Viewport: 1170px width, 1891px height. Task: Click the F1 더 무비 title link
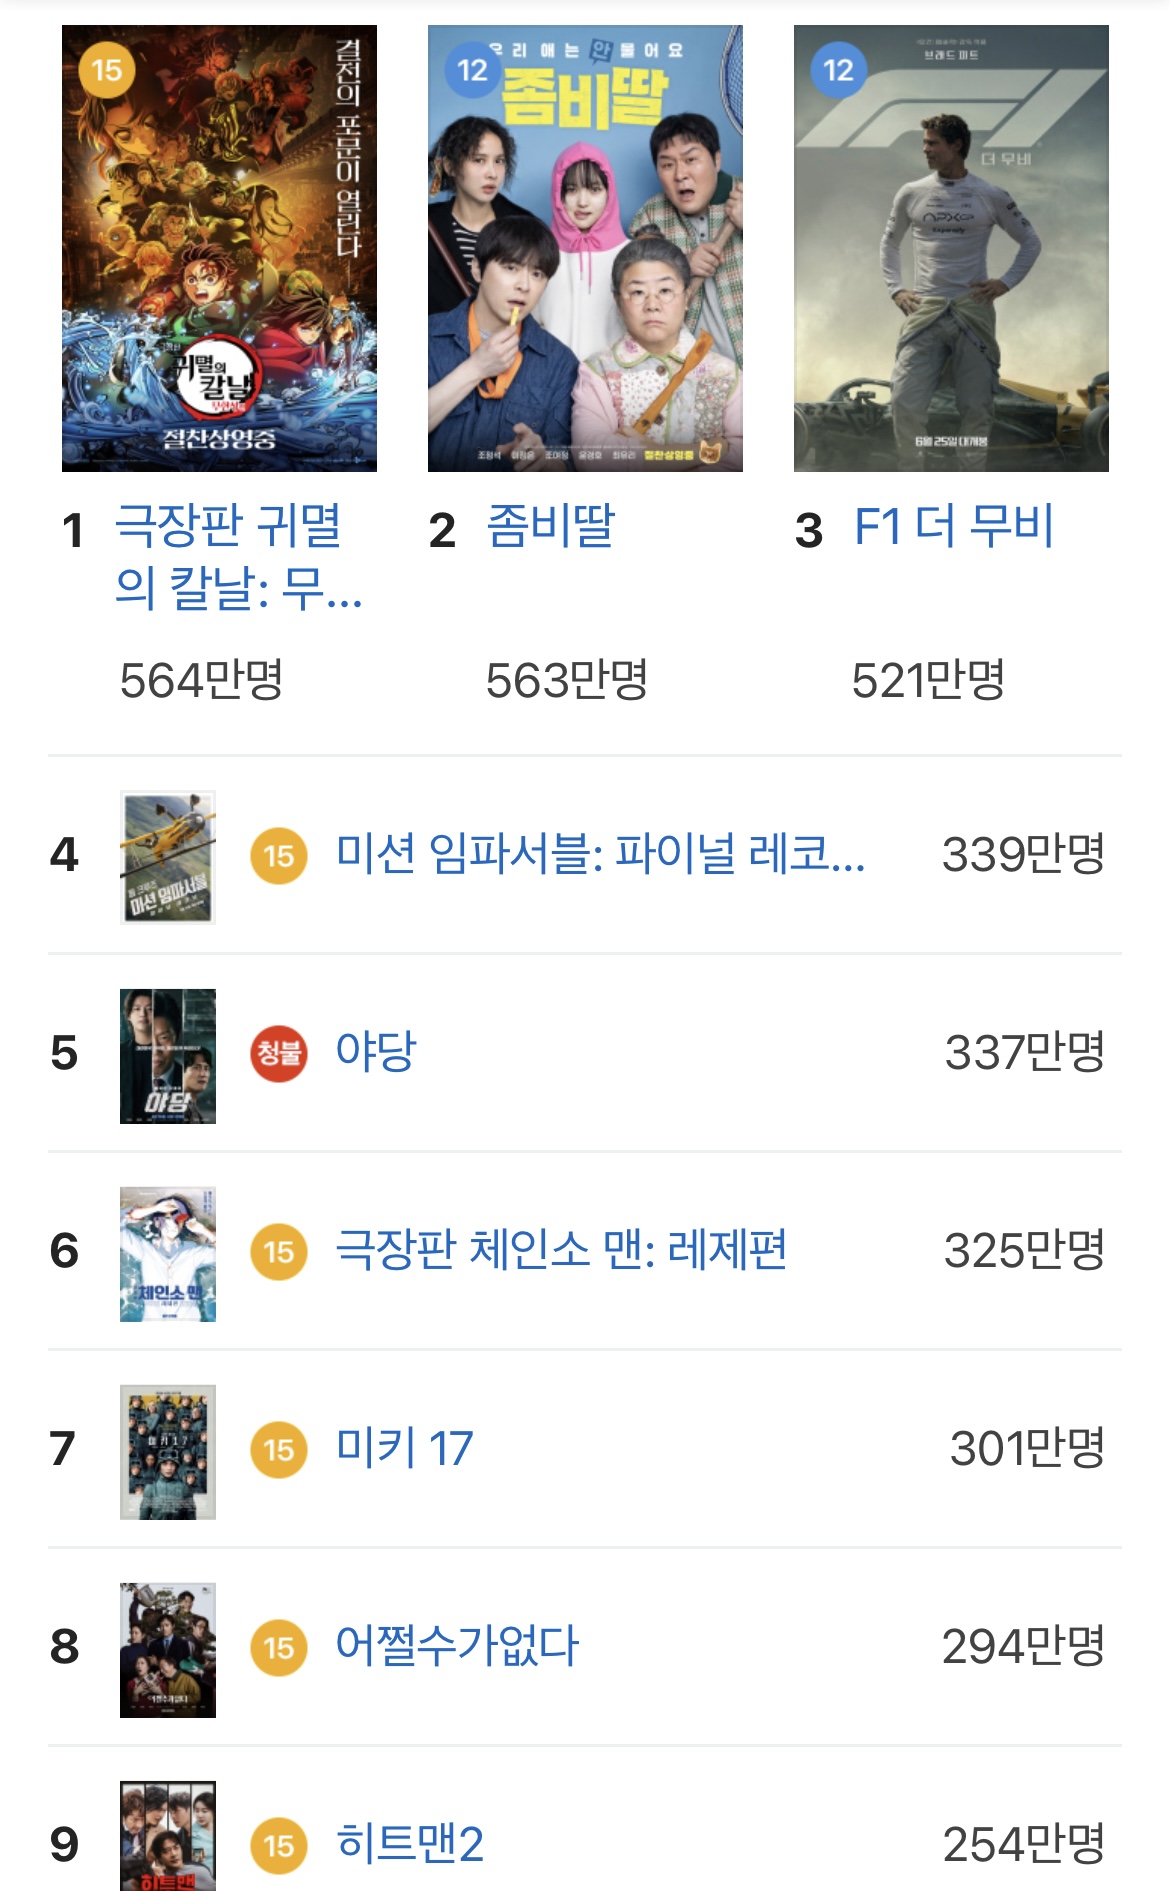(x=954, y=526)
